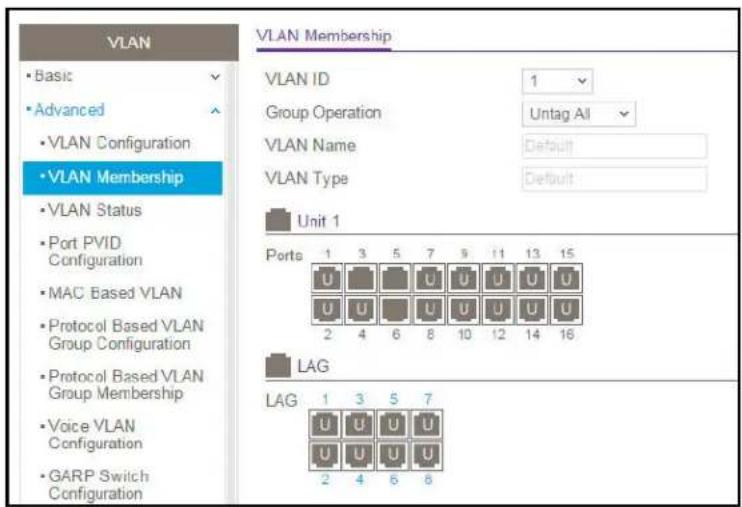Select the VLAN Membership tab heading
Screen dimensions: 742x507
324,36
